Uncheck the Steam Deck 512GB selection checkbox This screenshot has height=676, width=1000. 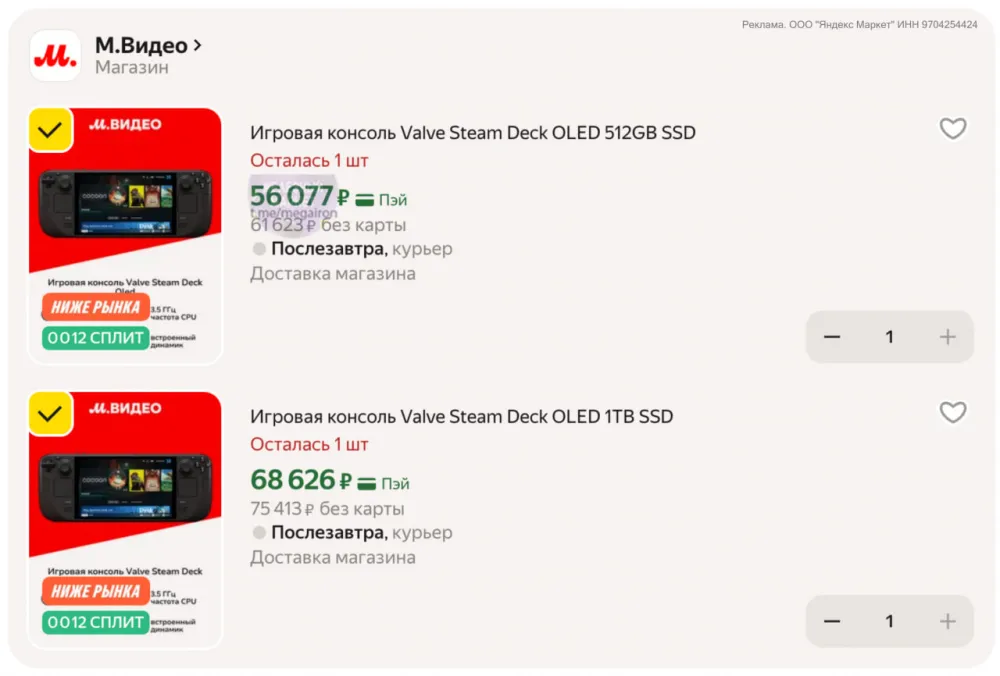pyautogui.click(x=50, y=130)
